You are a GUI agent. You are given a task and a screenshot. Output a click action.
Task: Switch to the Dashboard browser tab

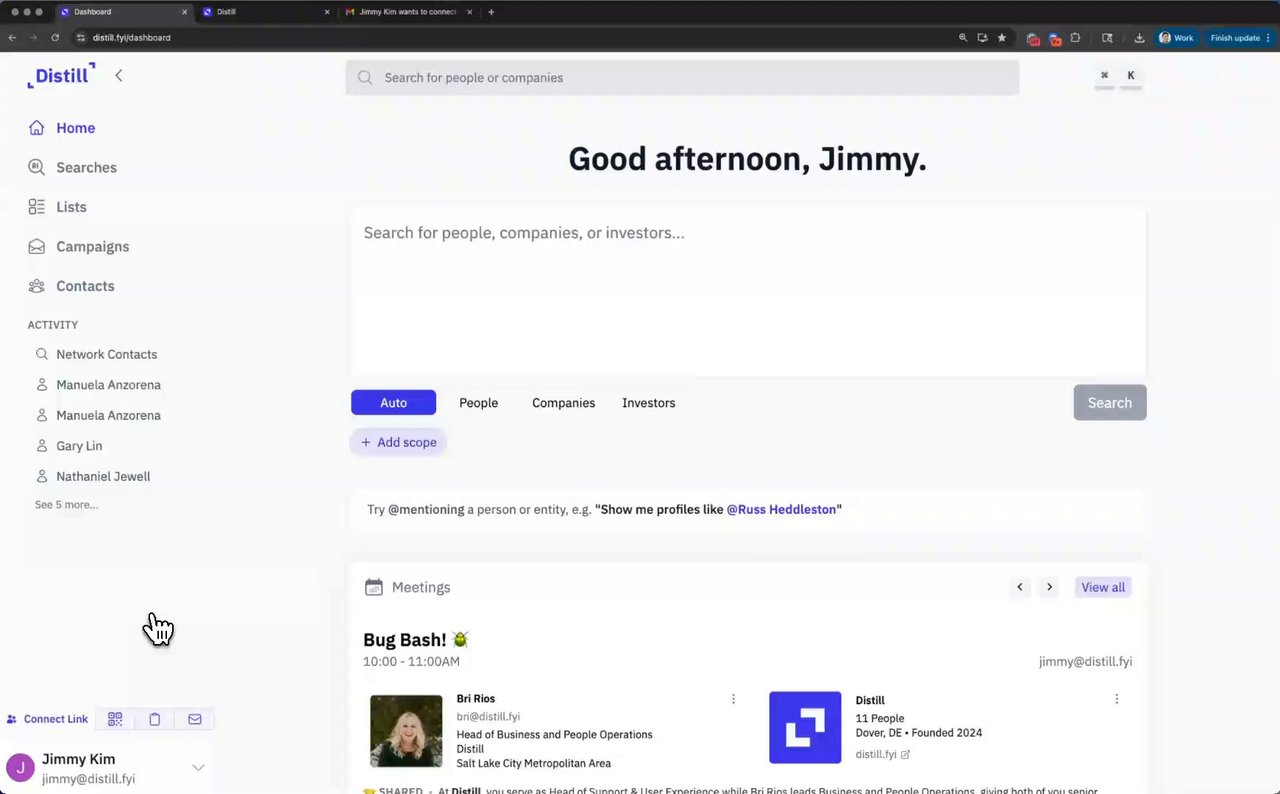tap(125, 12)
